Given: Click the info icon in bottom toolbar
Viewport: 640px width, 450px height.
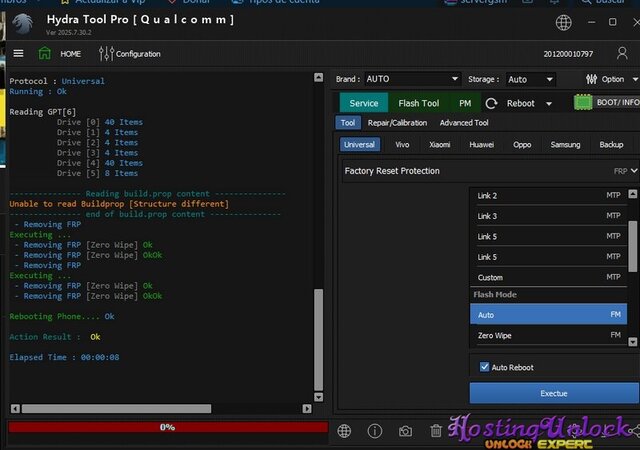Looking at the screenshot, I should coord(375,431).
